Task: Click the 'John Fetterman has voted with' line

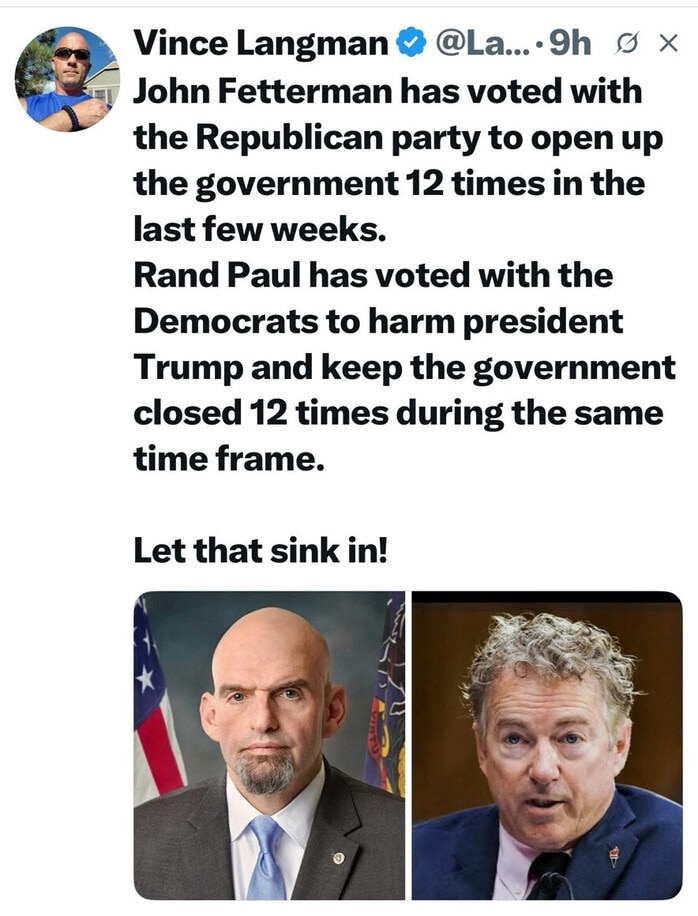Action: click(x=388, y=92)
